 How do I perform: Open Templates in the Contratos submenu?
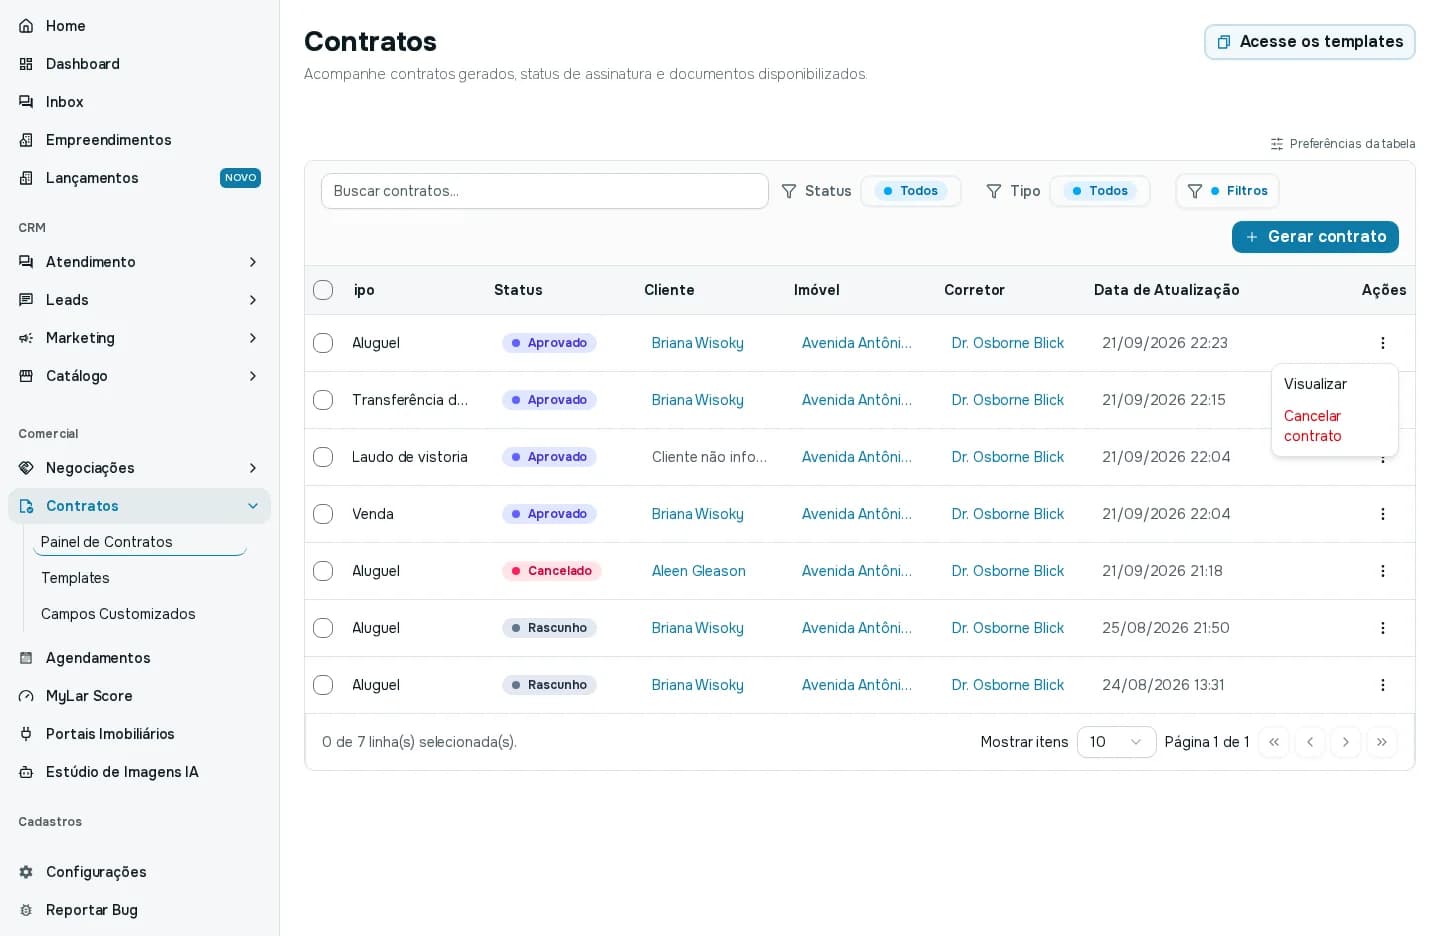(x=75, y=578)
